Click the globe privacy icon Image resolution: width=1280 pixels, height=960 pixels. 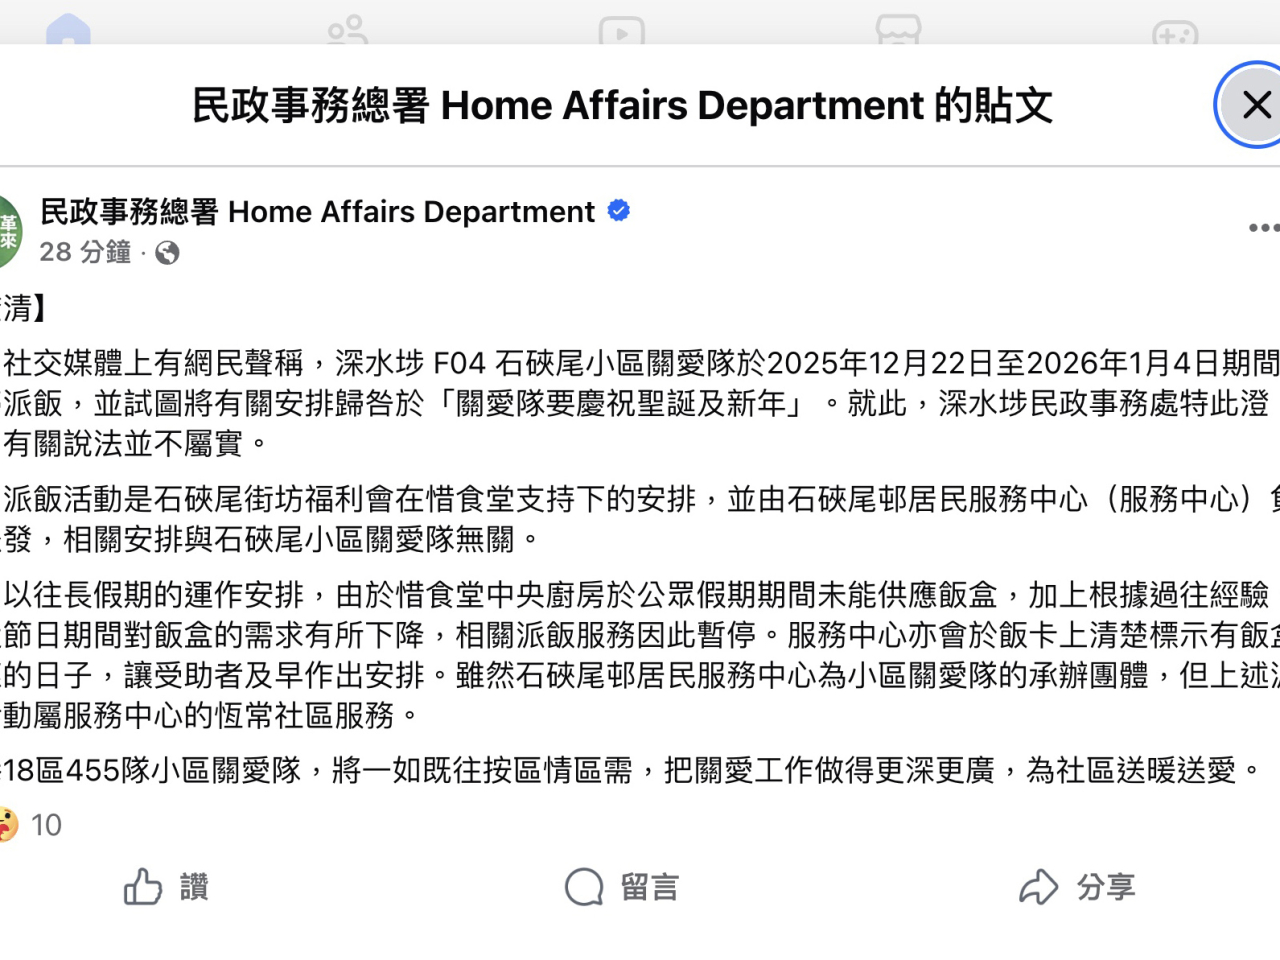(x=167, y=252)
